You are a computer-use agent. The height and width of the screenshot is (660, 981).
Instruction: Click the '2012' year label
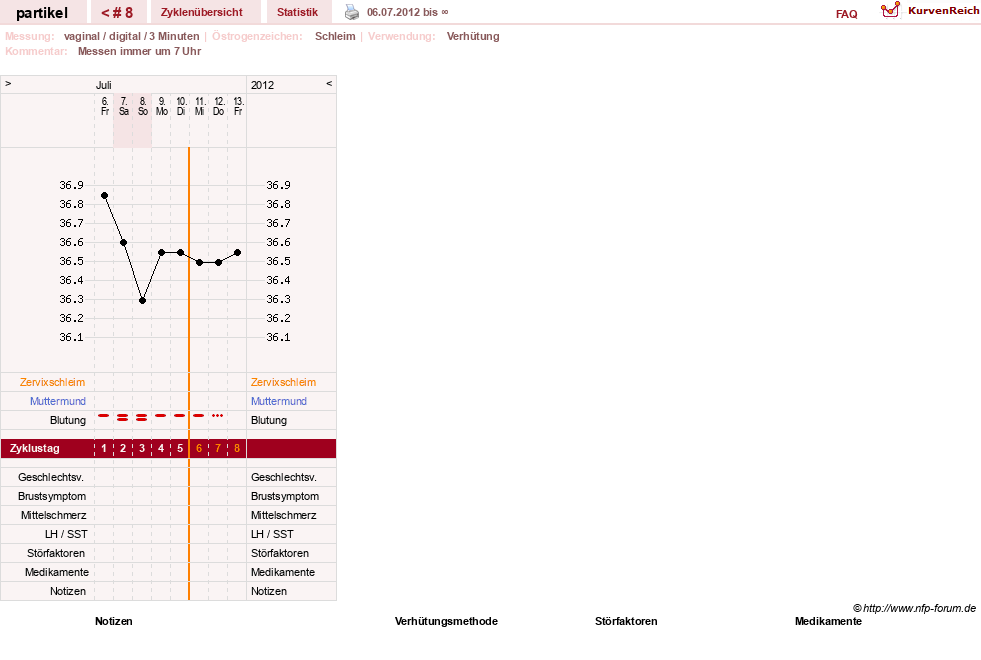pyautogui.click(x=263, y=85)
